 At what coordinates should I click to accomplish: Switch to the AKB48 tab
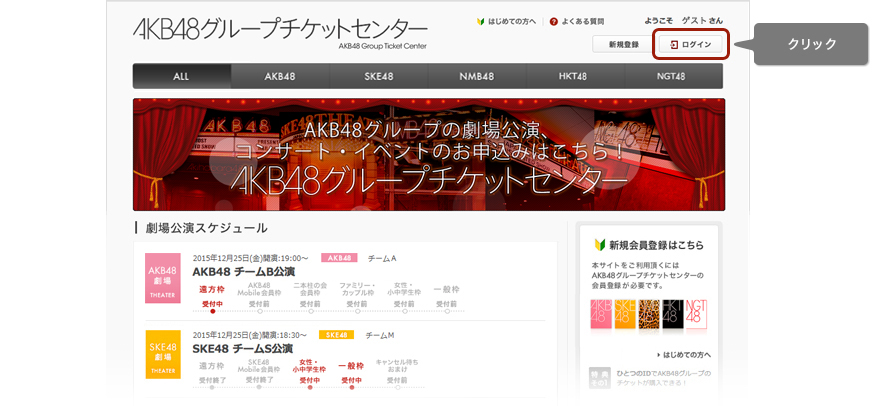point(280,76)
